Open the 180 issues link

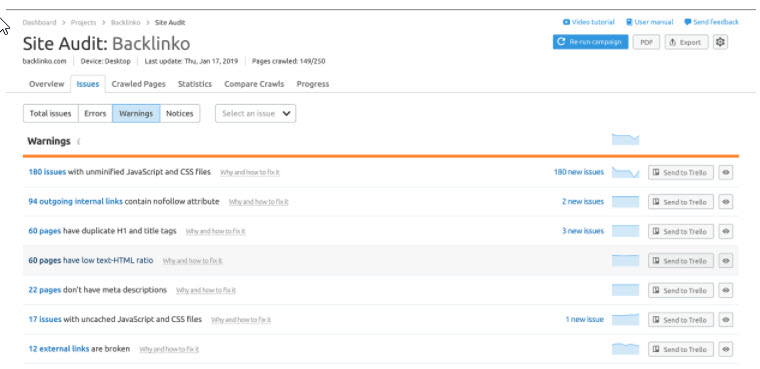click(x=47, y=172)
